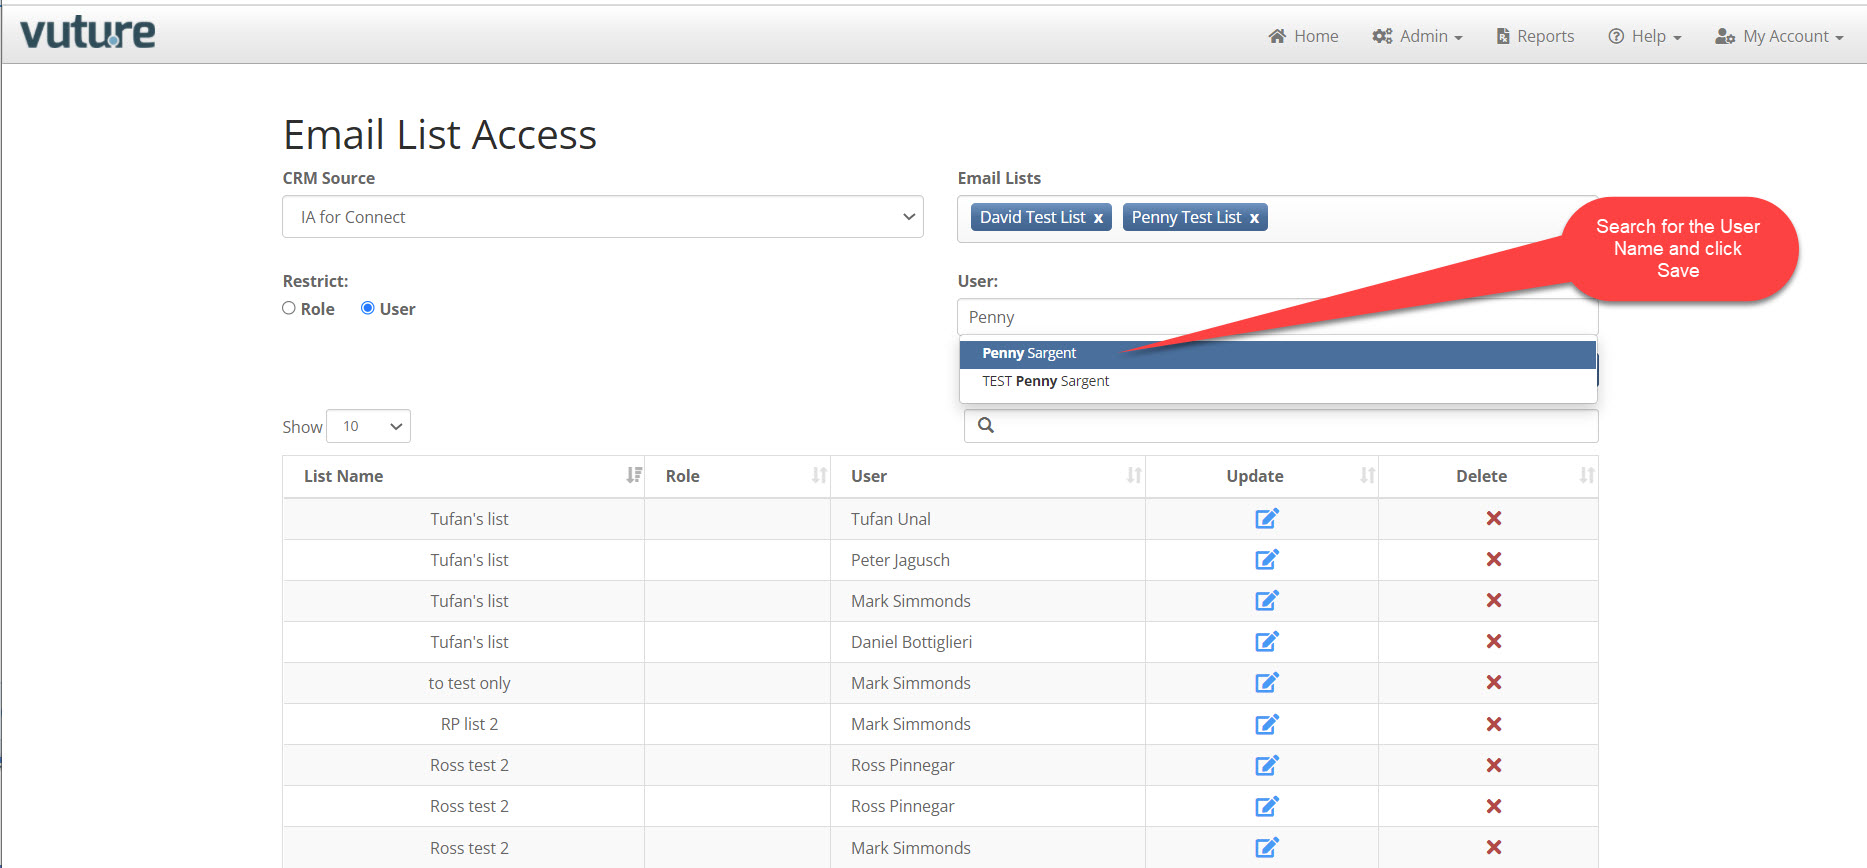Edit the 'to test only' row entry
Screen dimensions: 1867x868
click(x=1266, y=682)
